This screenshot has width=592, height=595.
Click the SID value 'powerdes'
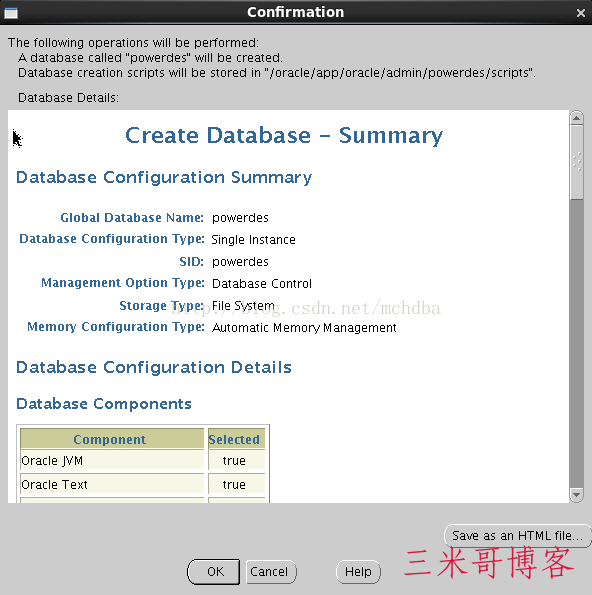[240, 262]
